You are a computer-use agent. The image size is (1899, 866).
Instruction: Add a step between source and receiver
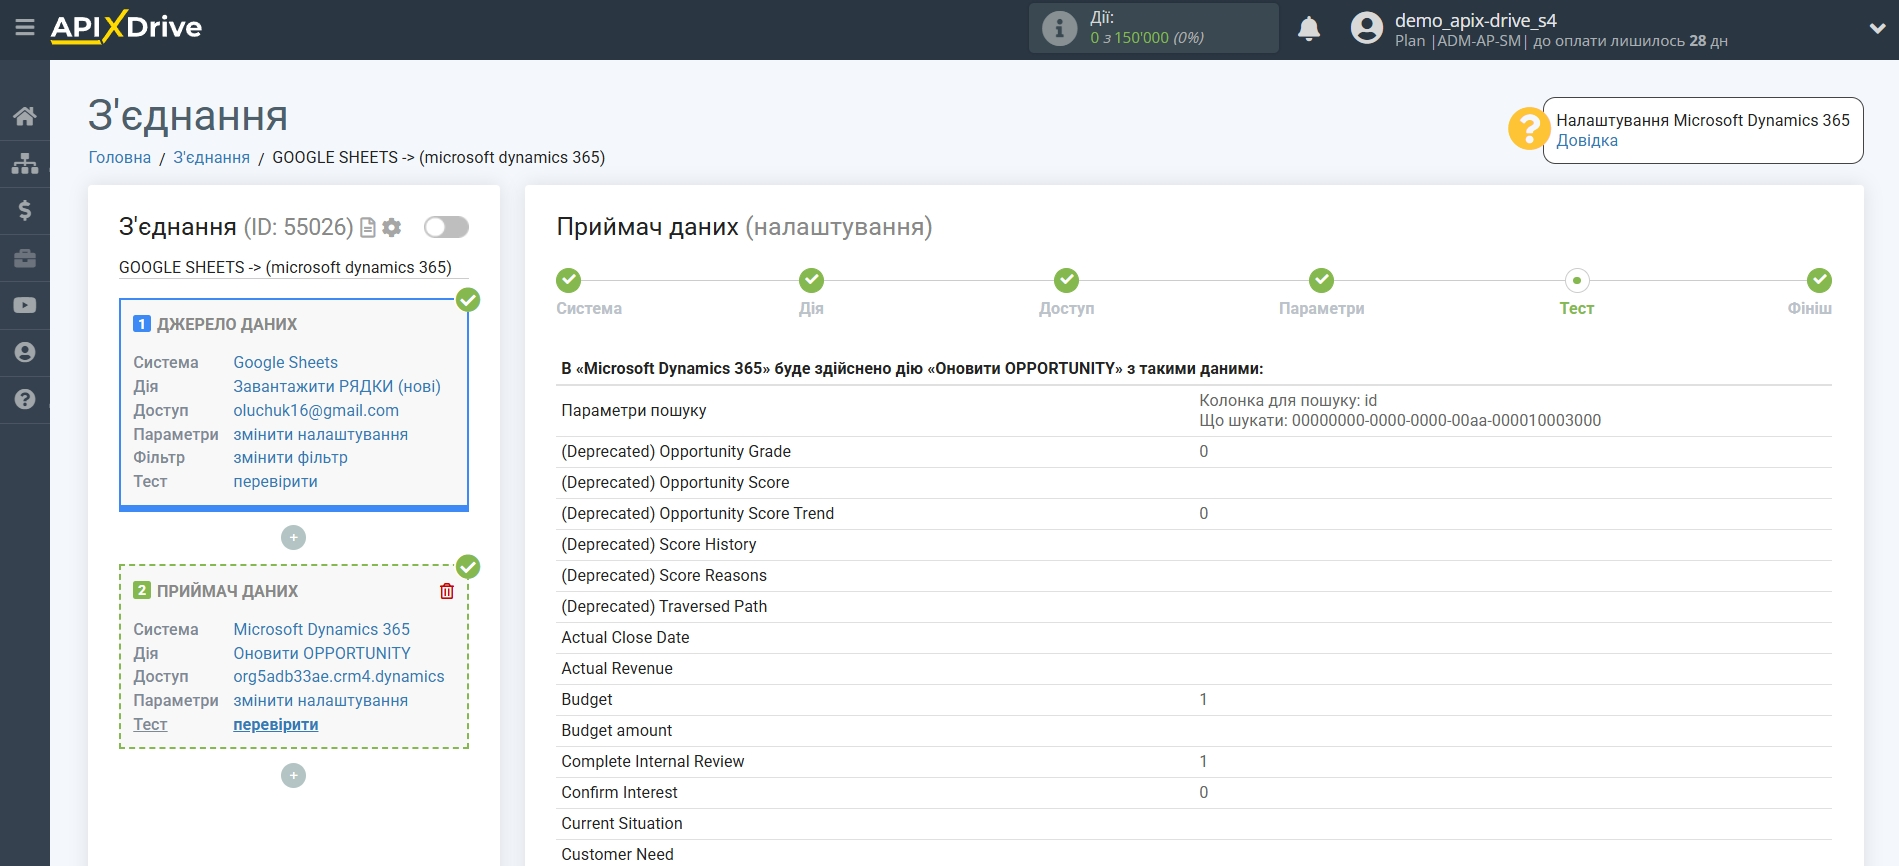click(293, 538)
